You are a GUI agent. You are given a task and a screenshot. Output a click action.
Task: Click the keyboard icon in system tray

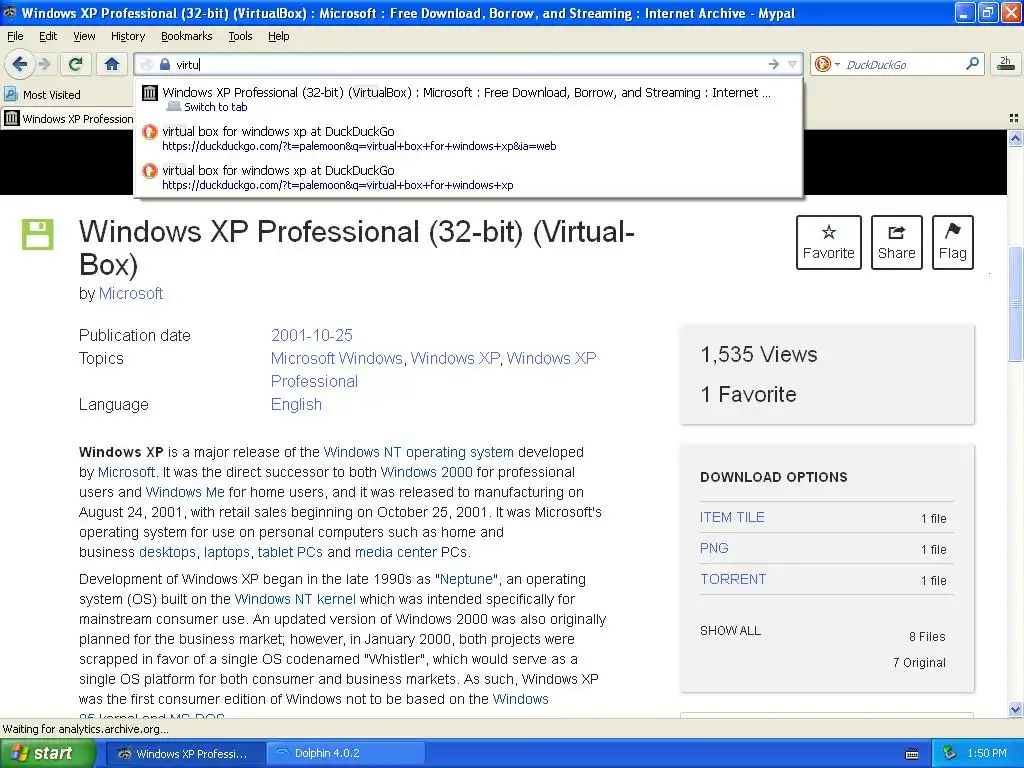912,754
